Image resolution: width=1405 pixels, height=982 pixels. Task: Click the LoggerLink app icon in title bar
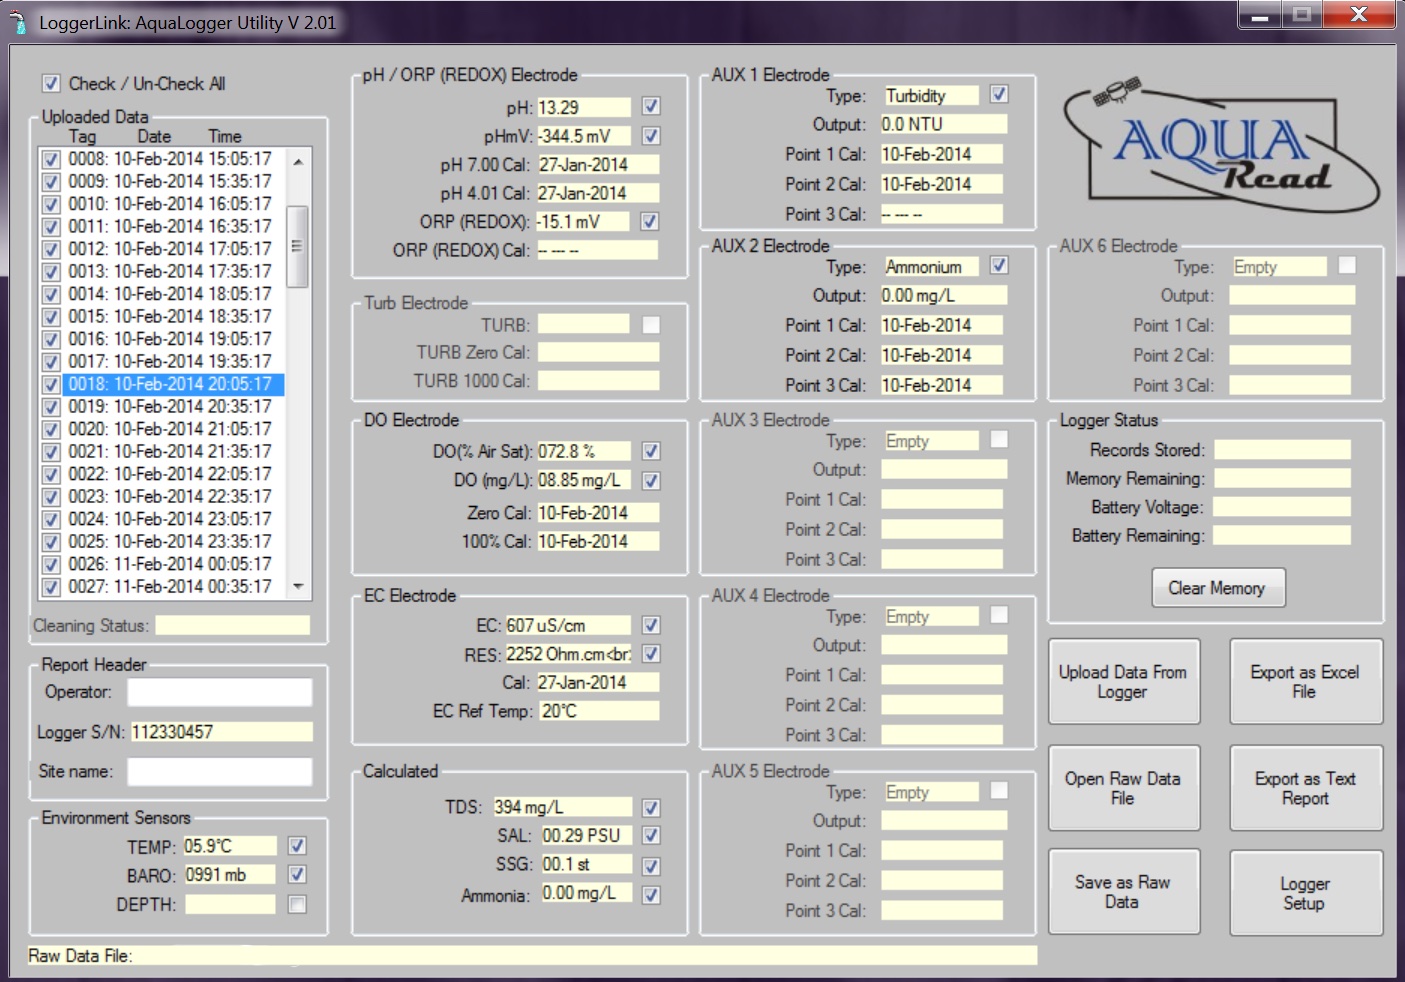click(x=17, y=23)
